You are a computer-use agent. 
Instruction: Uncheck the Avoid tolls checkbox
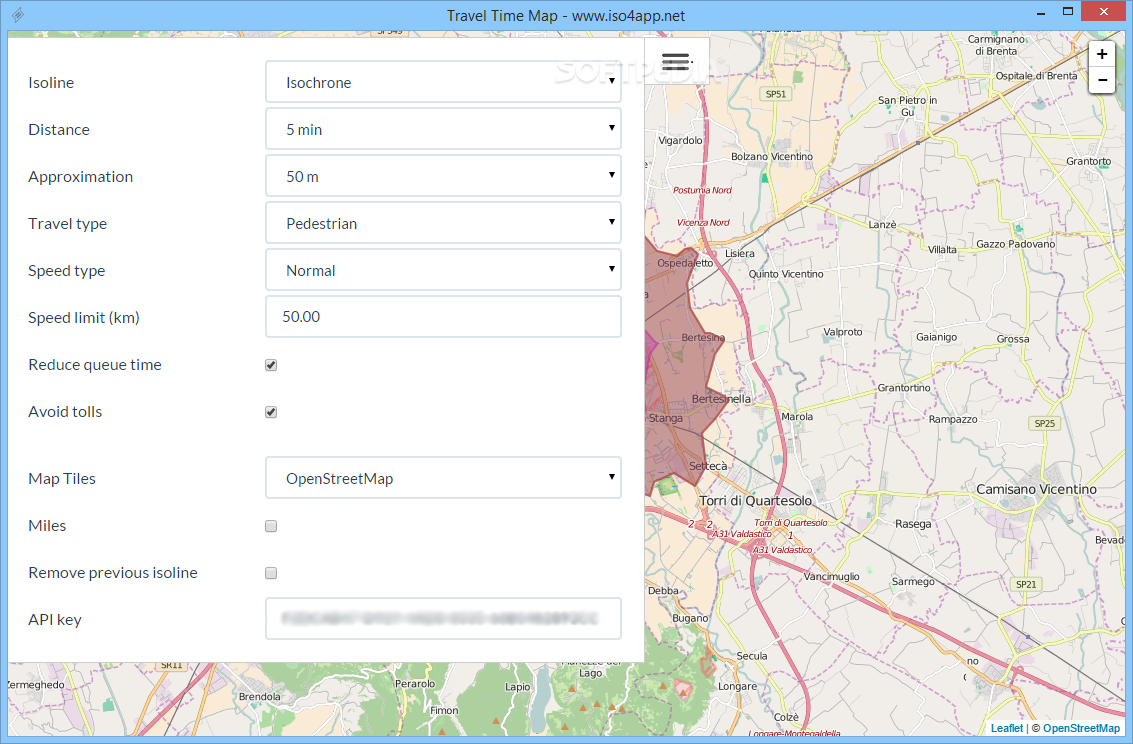click(271, 412)
